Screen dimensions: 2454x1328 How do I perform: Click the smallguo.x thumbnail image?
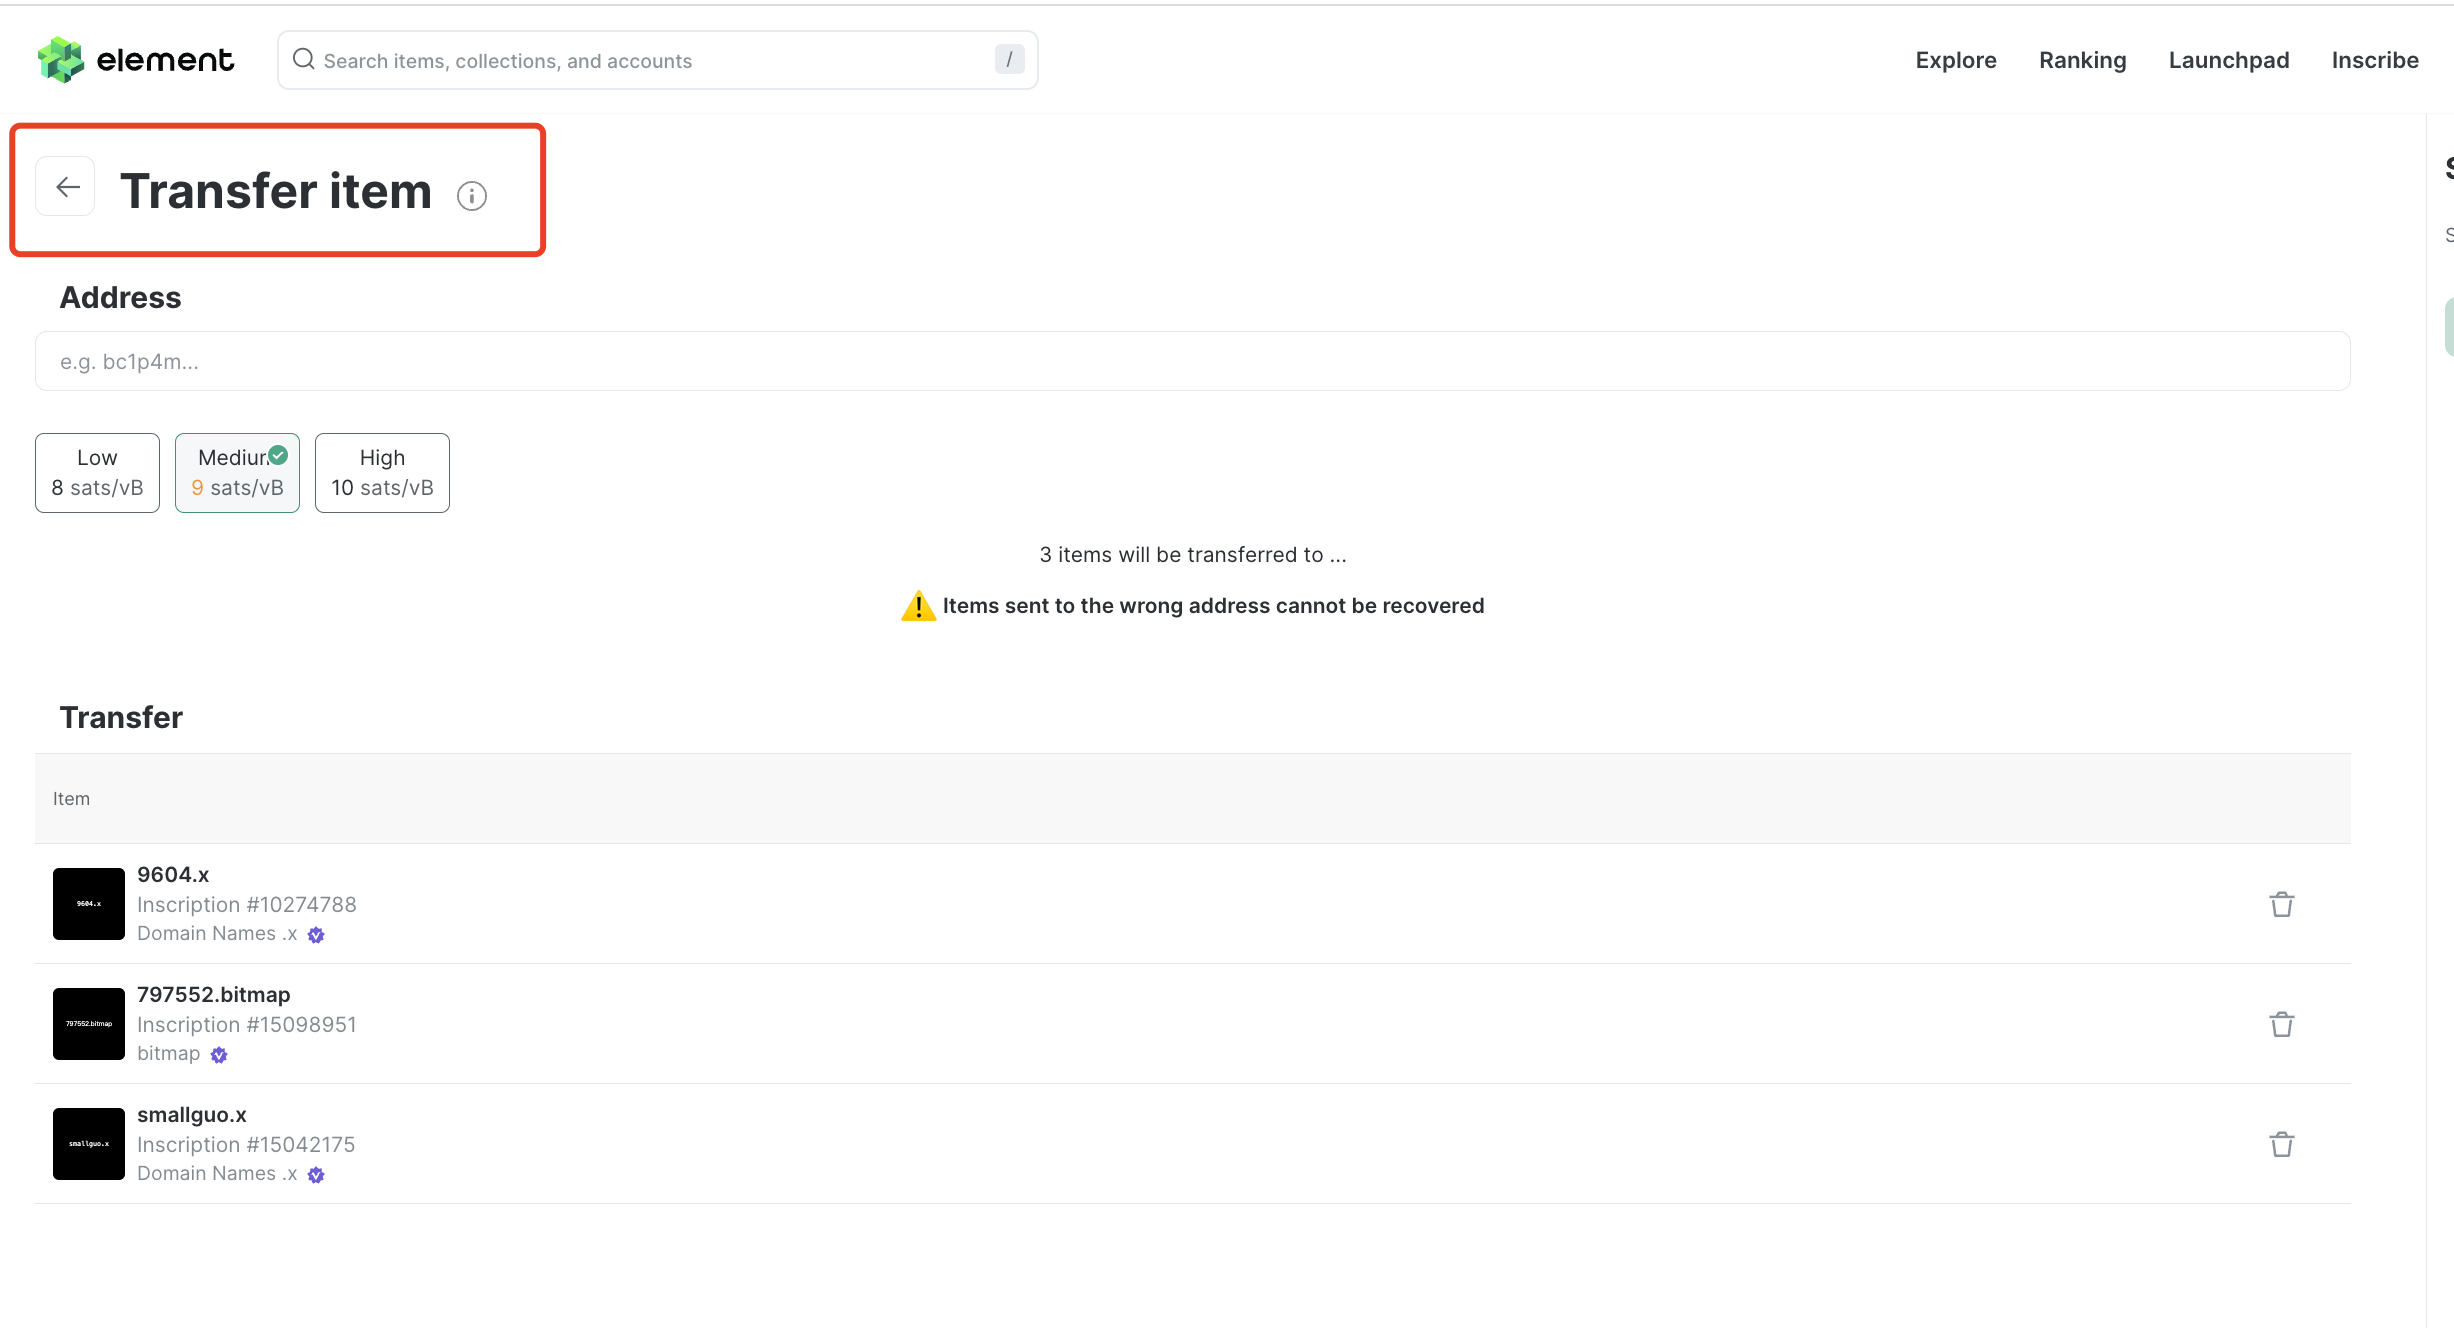(x=89, y=1144)
